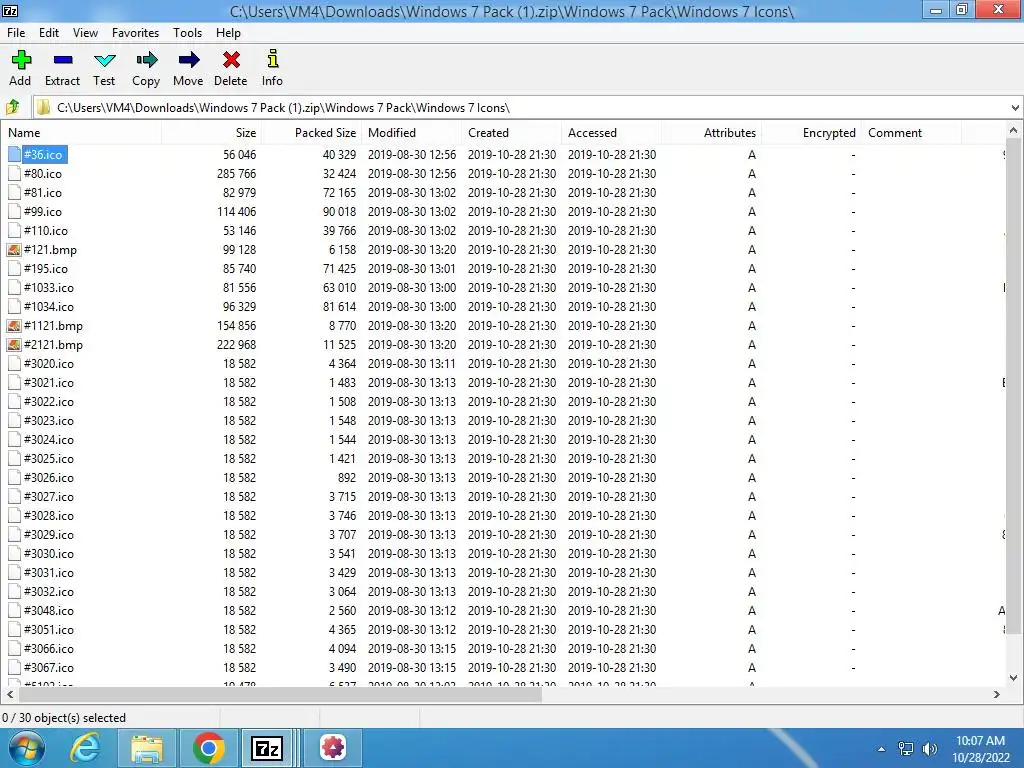Viewport: 1024px width, 768px height.
Task: Open the Tools menu
Action: (187, 33)
